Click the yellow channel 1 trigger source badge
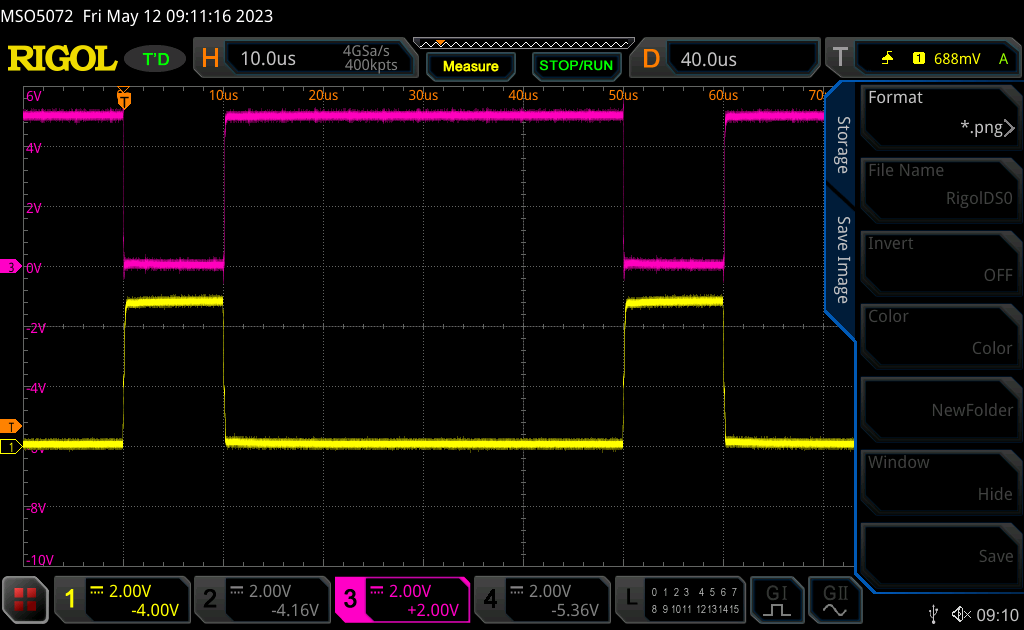This screenshot has width=1024, height=630. tap(918, 59)
